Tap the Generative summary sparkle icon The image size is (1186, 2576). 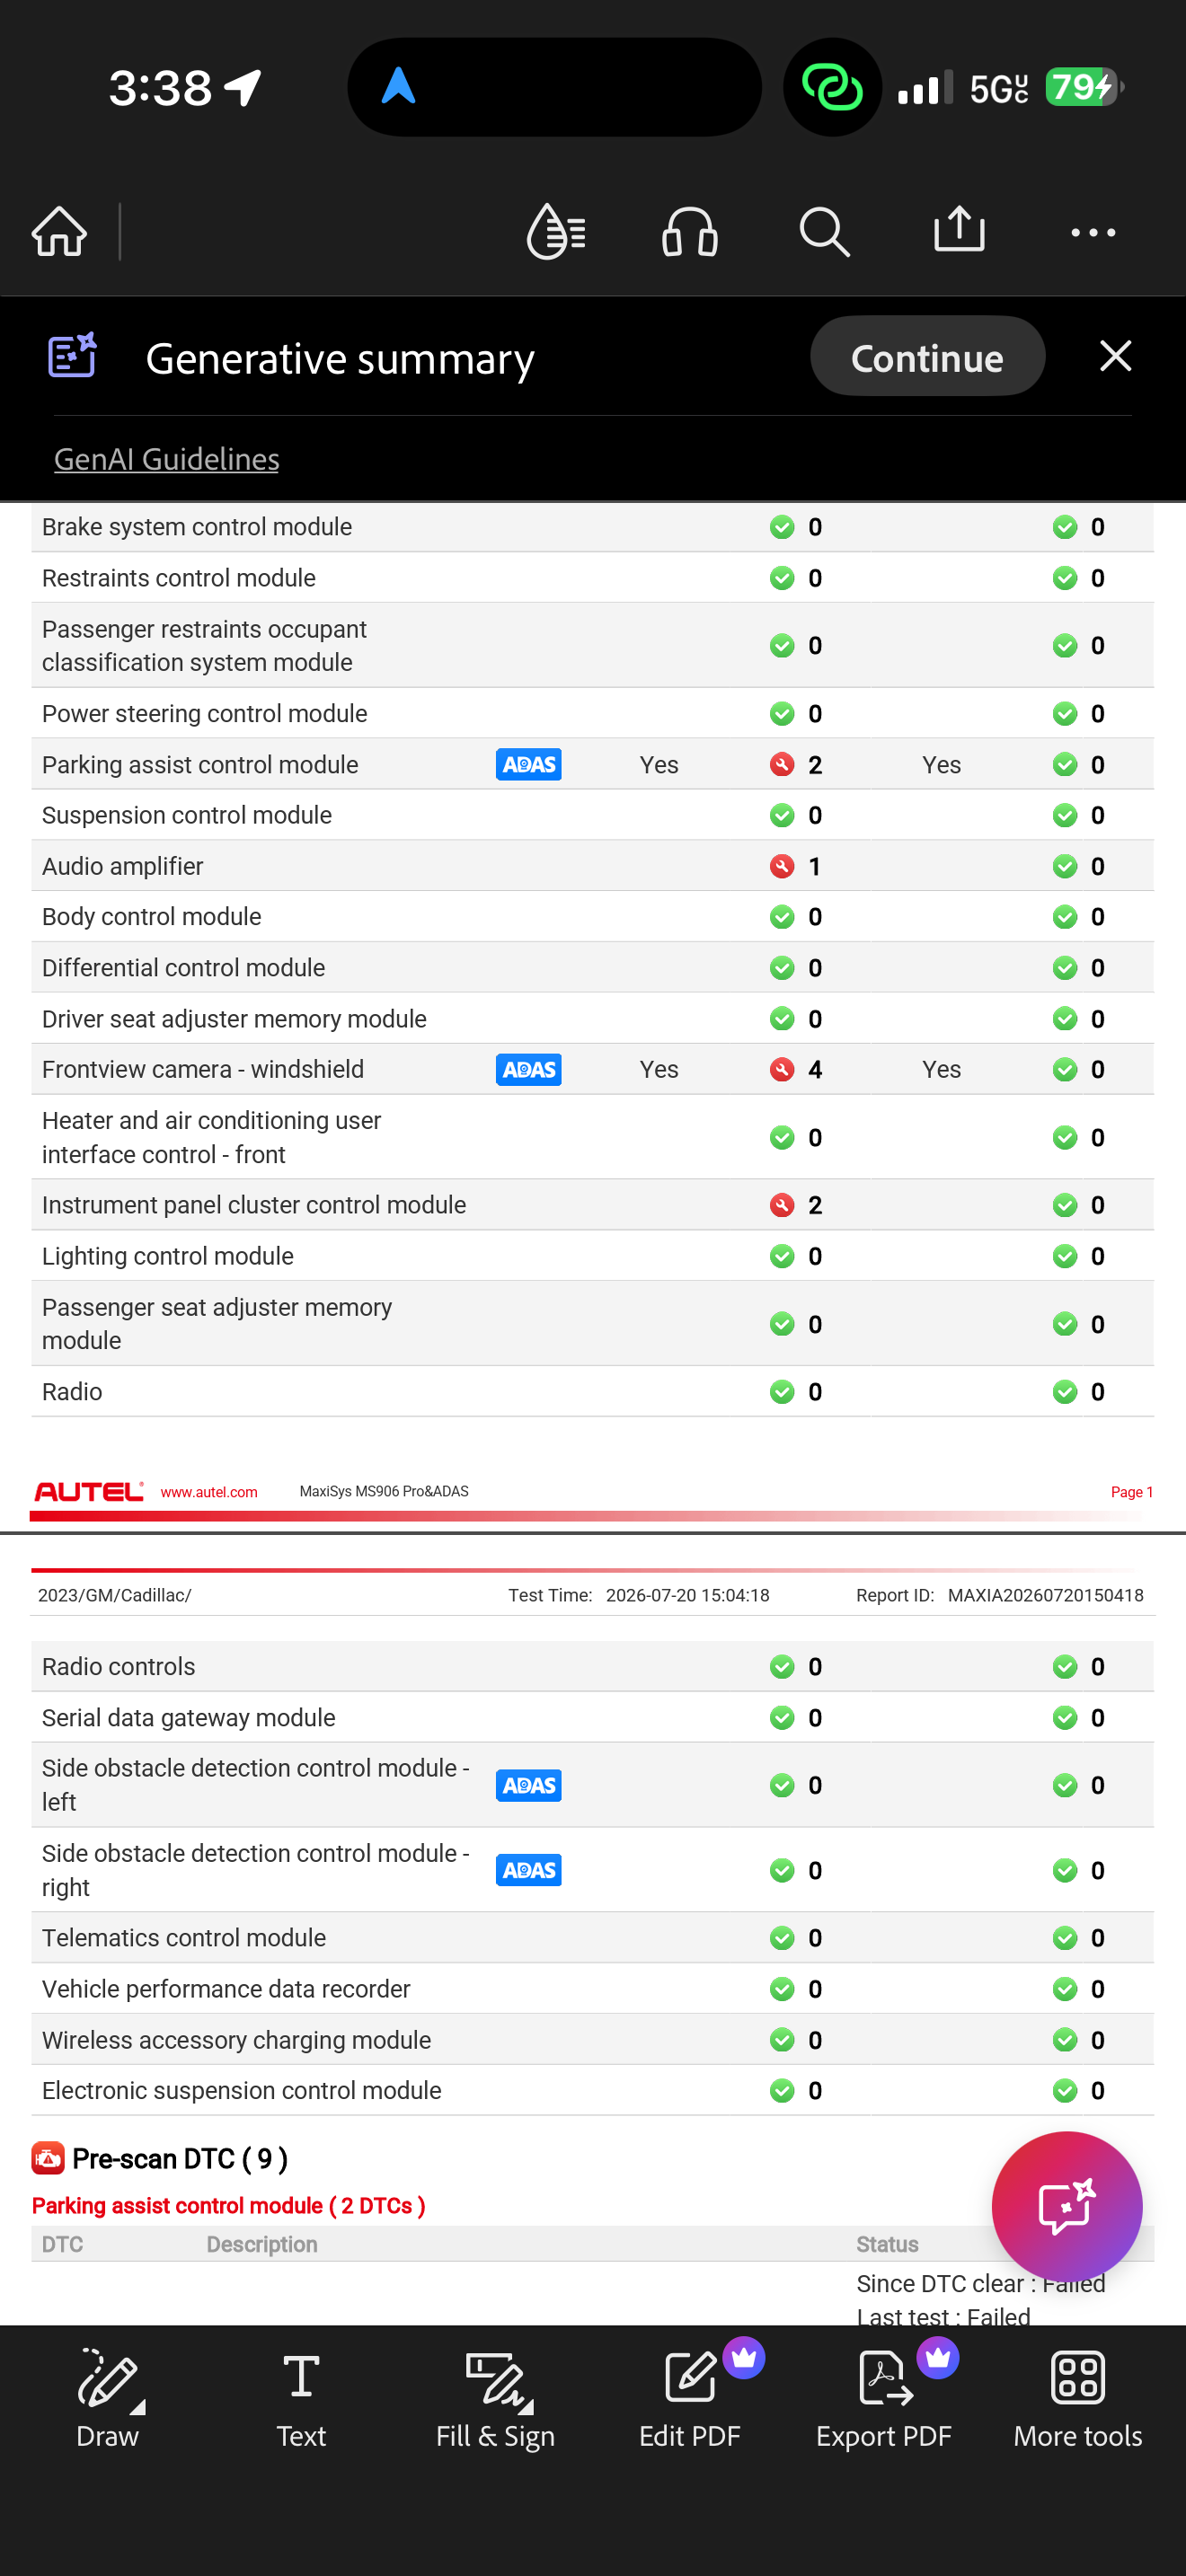point(73,356)
